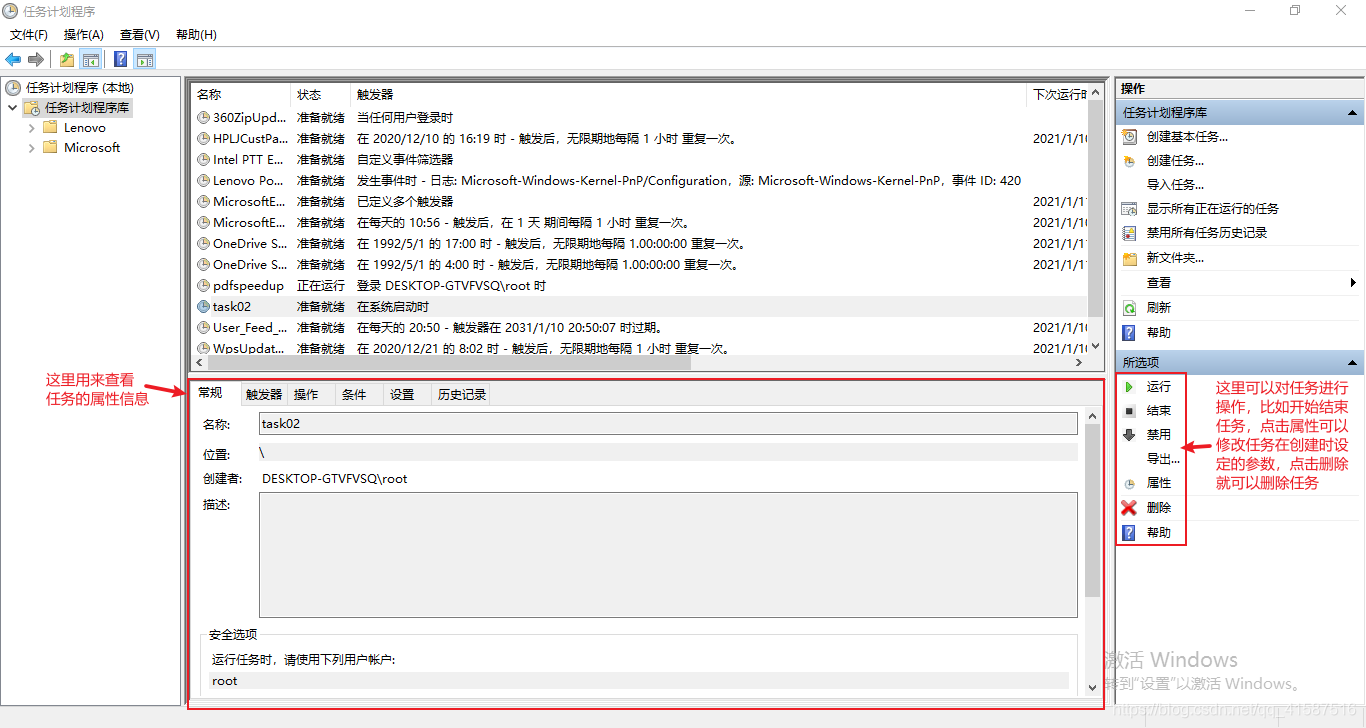1366x728 pixels.
Task: Click the 创建基本任务... action link
Action: point(1187,137)
